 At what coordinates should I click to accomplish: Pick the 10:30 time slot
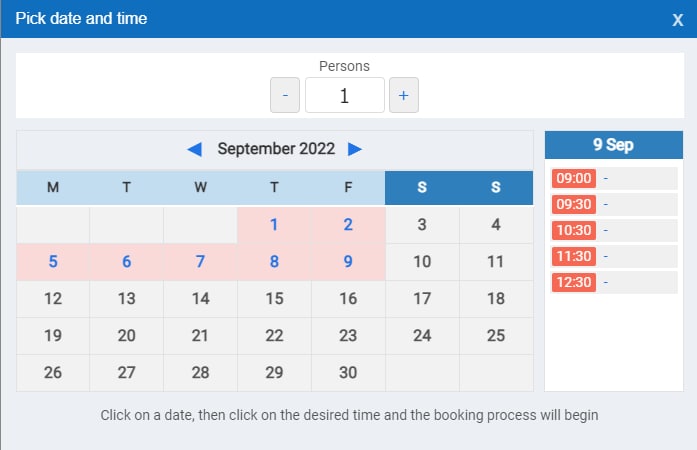pyautogui.click(x=574, y=230)
